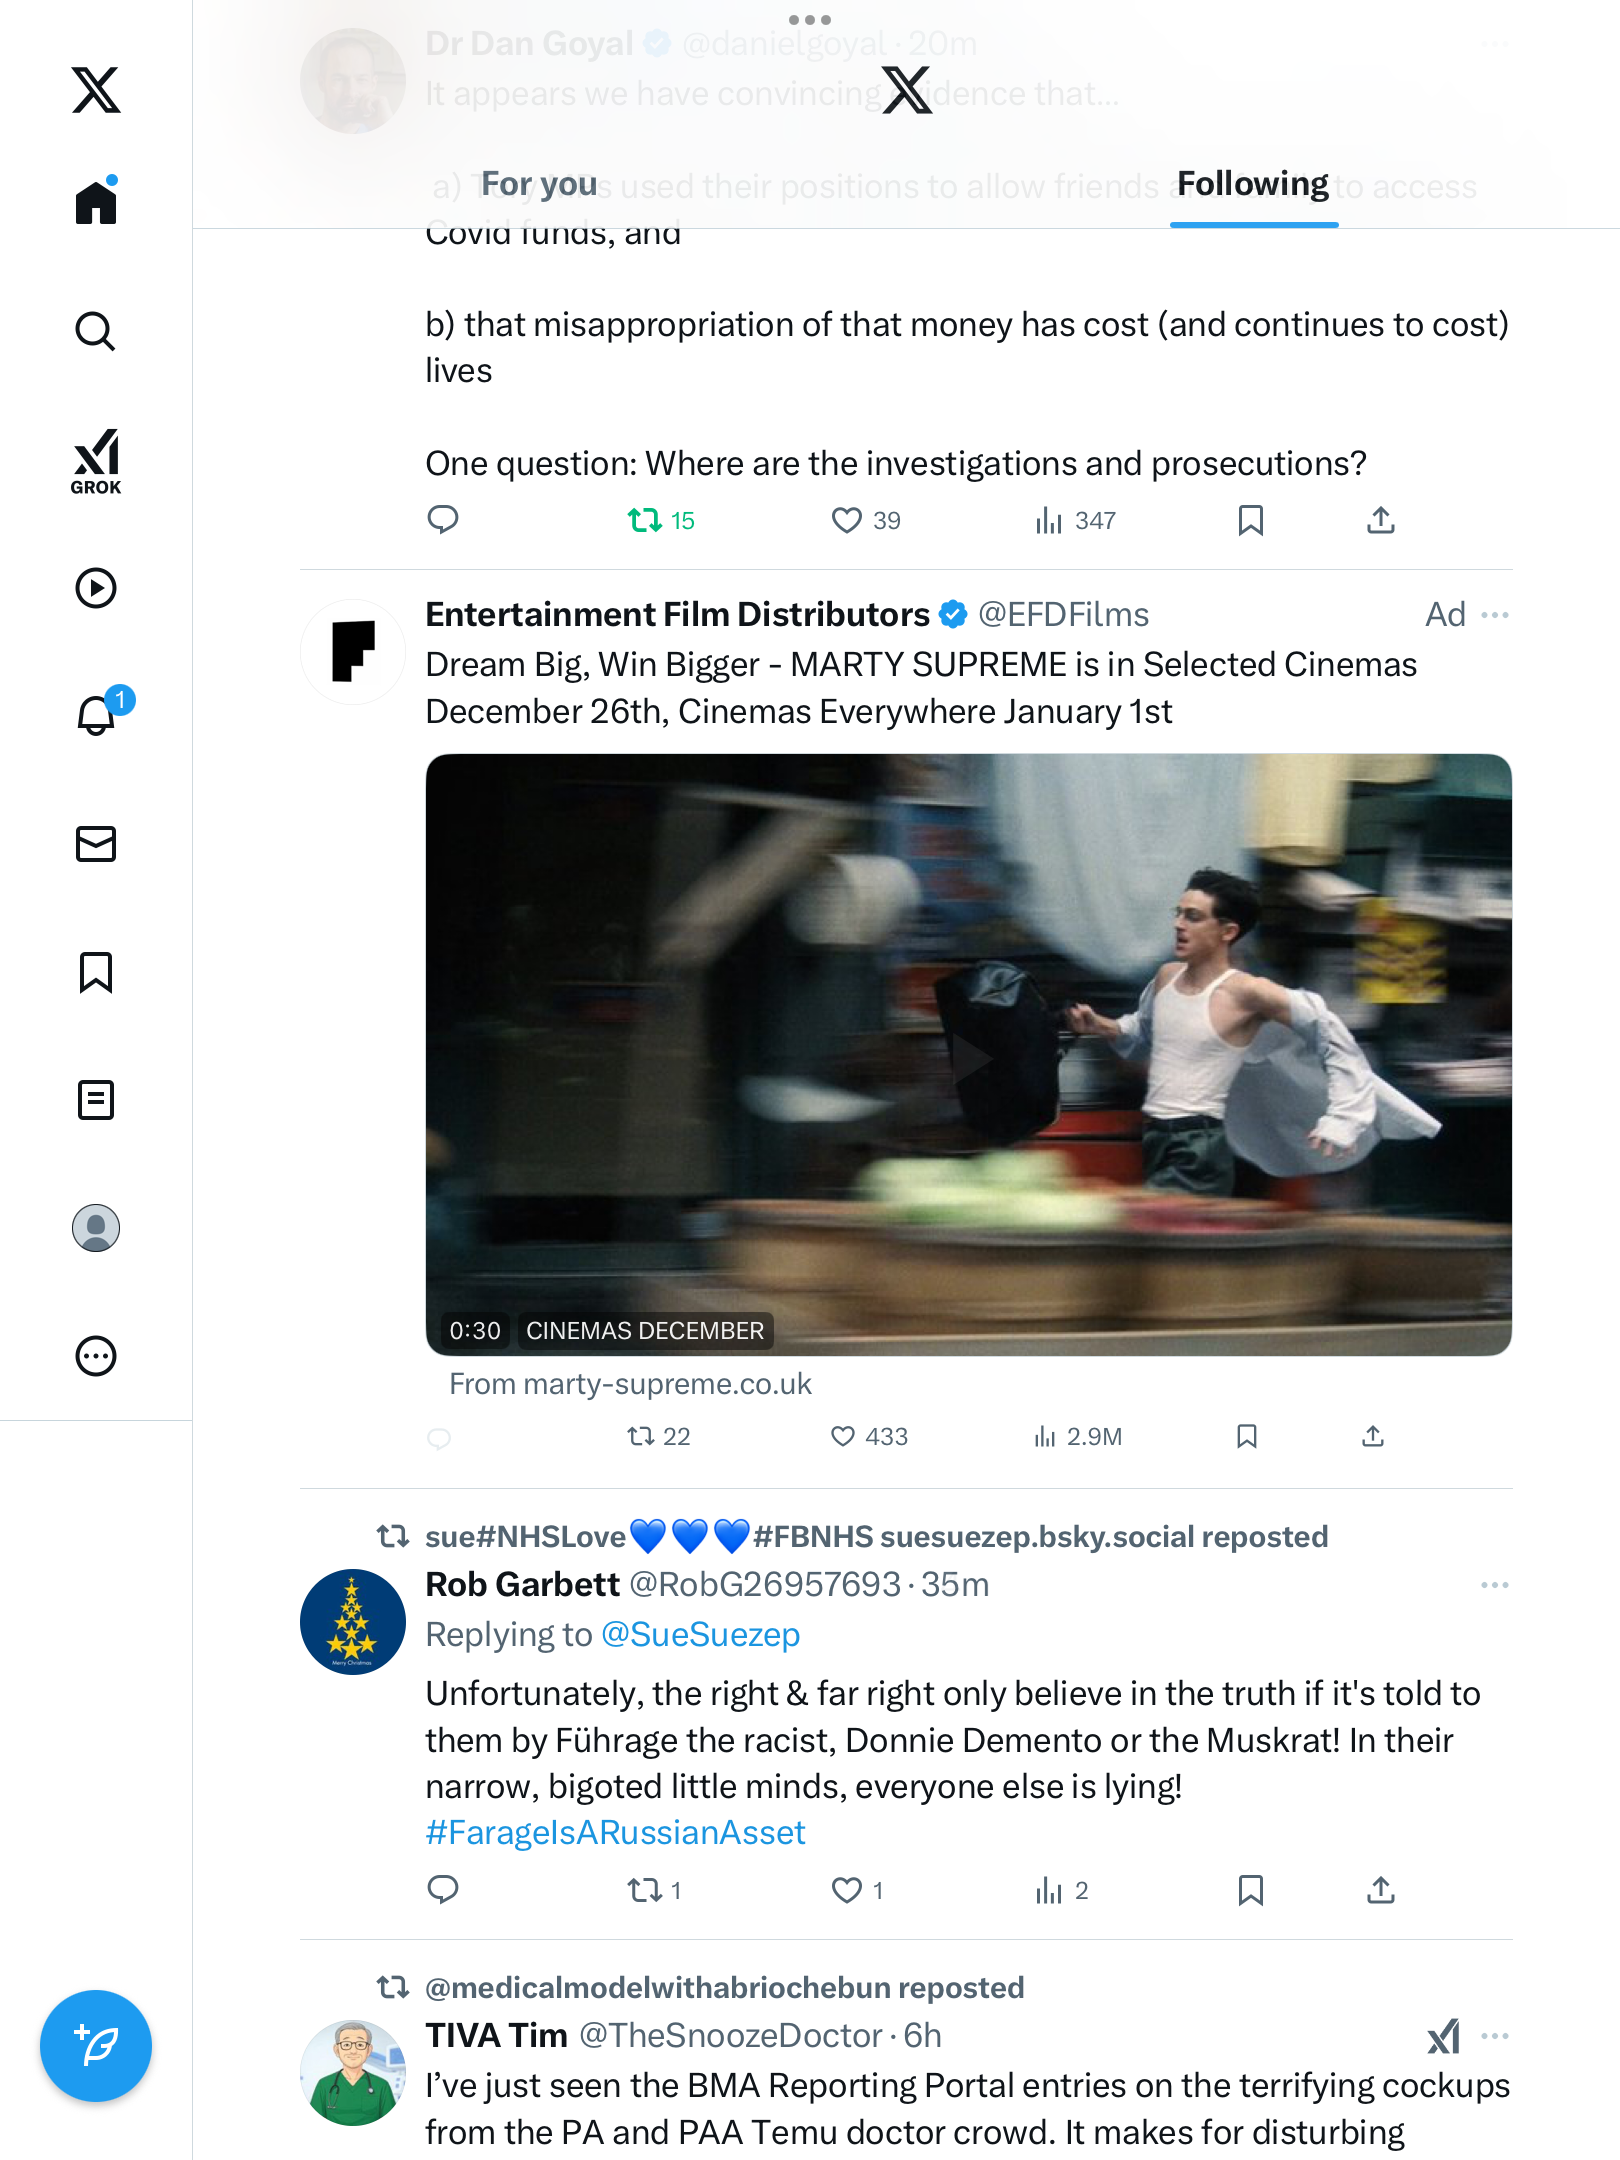The width and height of the screenshot is (1620, 2160).
Task: Open Bookmarks in the sidebar
Action: click(96, 972)
